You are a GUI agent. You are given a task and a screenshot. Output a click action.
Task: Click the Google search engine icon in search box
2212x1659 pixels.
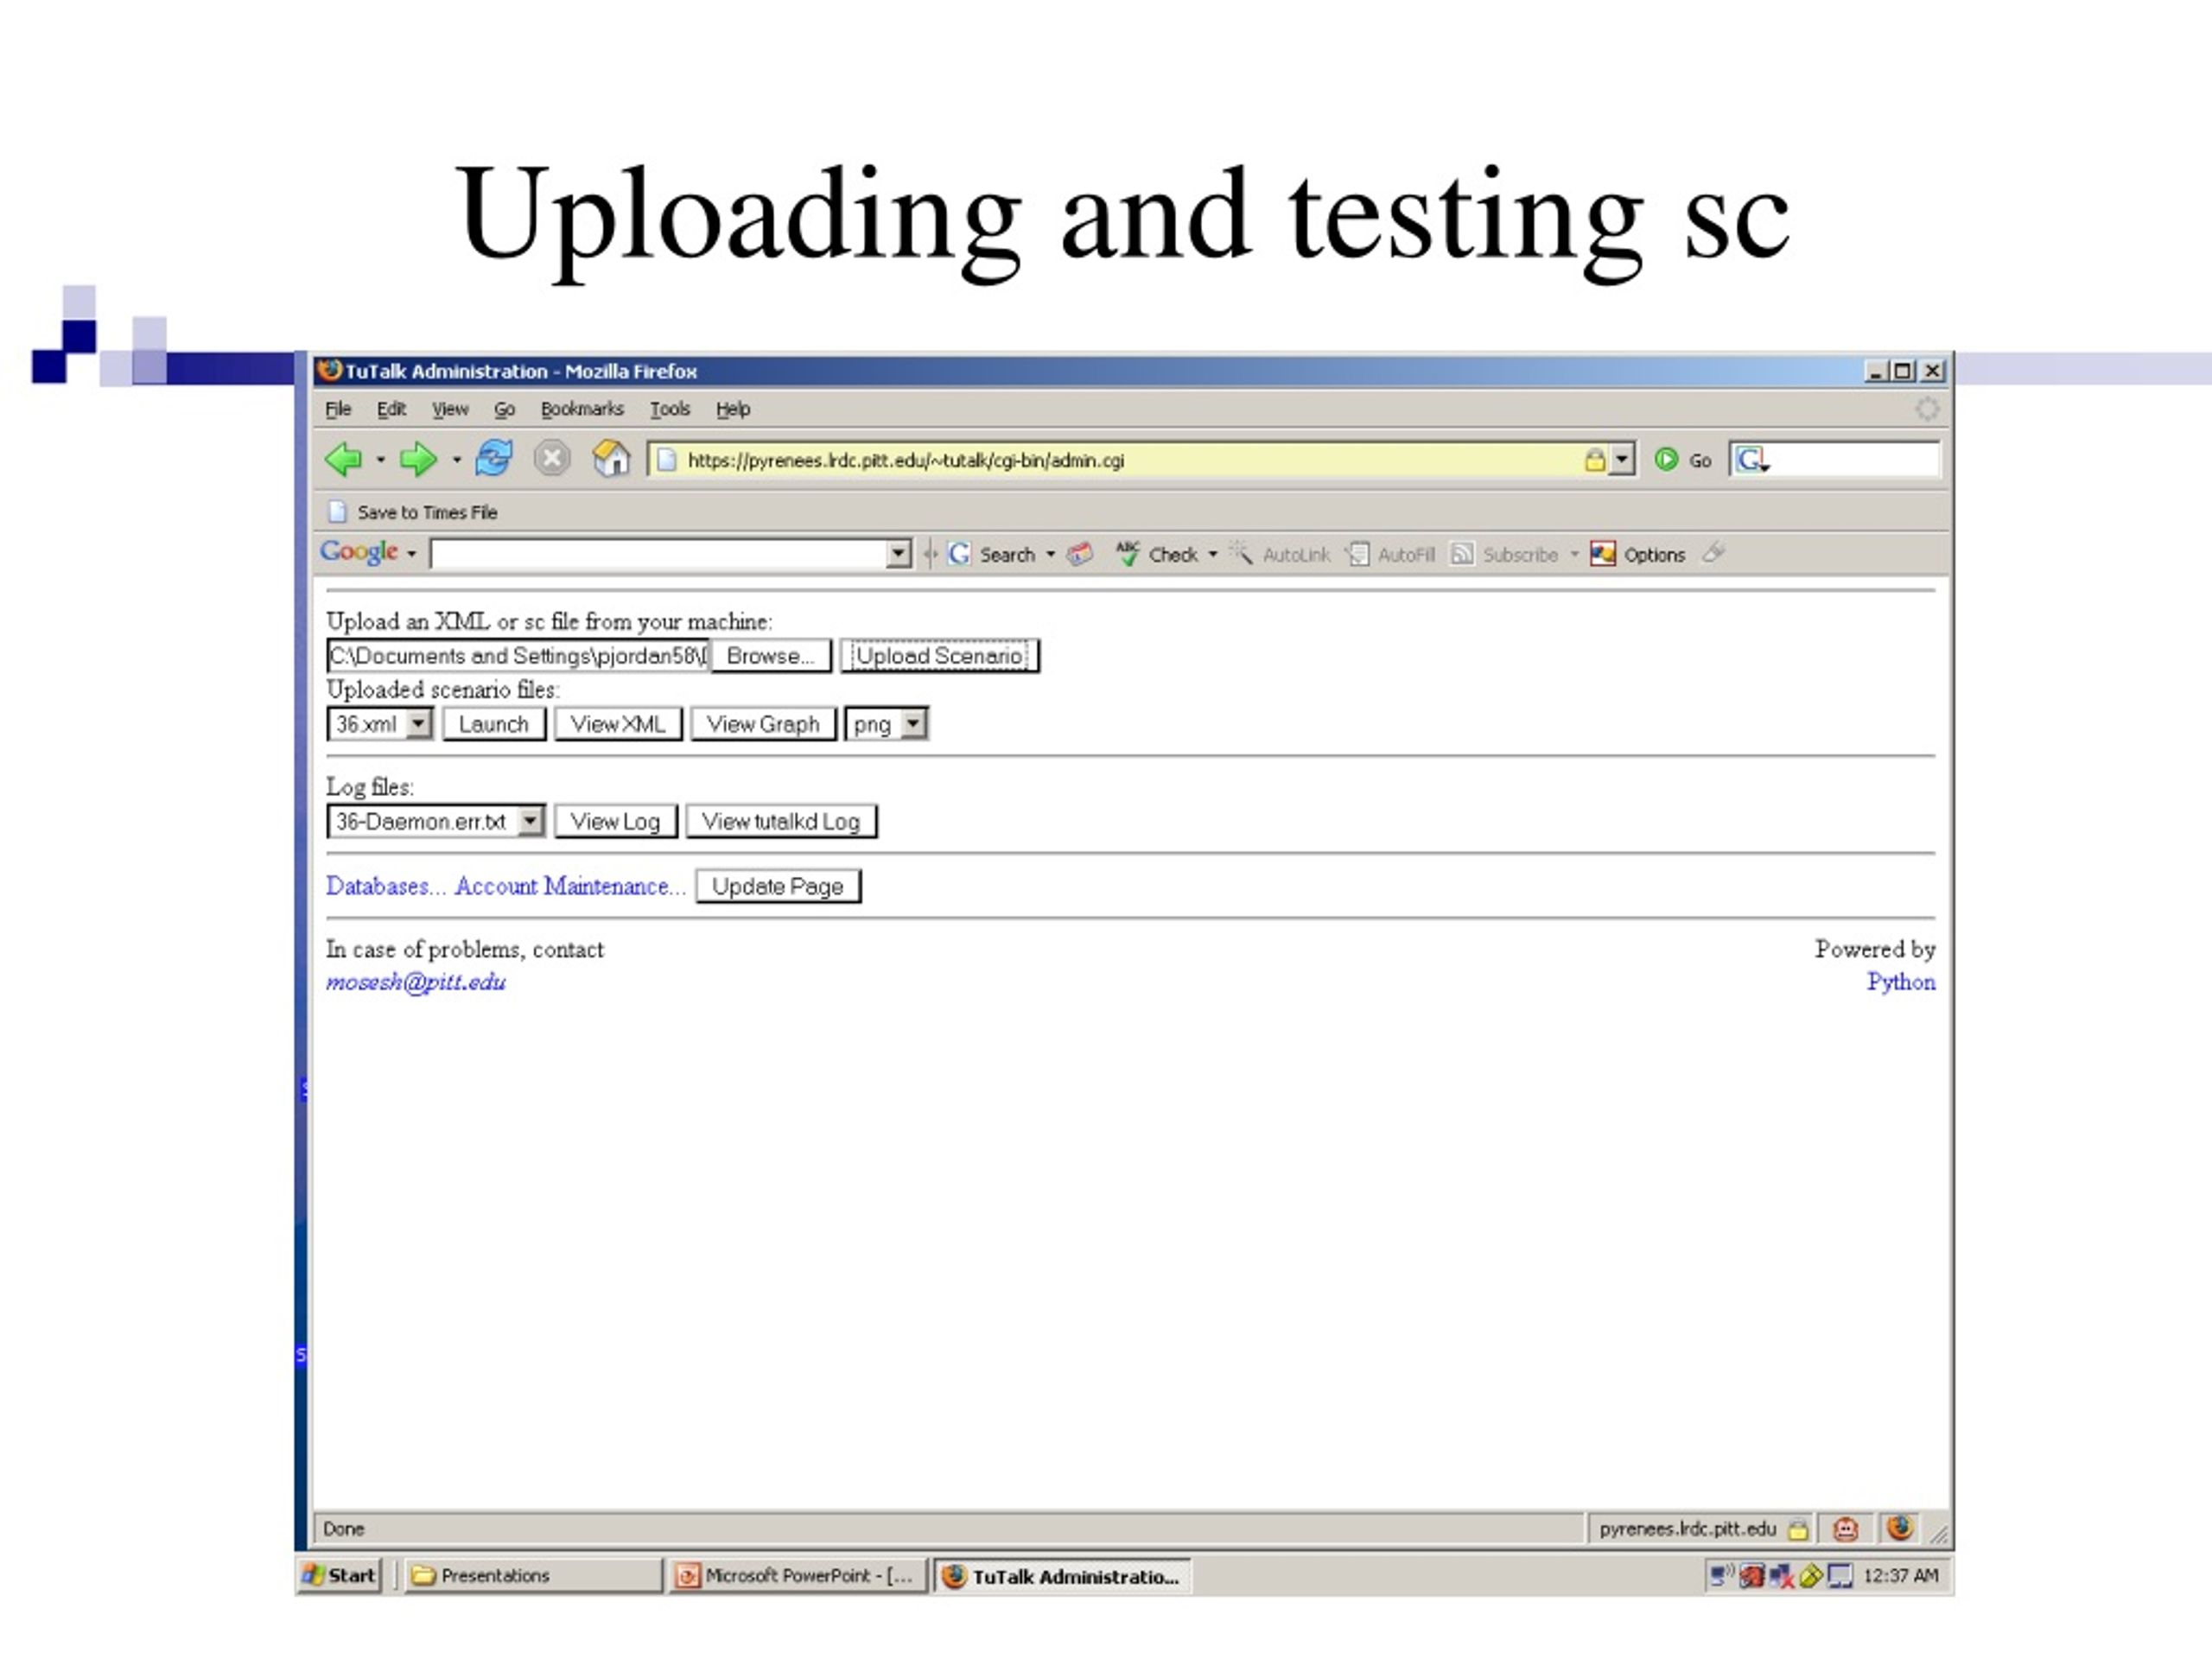1751,460
